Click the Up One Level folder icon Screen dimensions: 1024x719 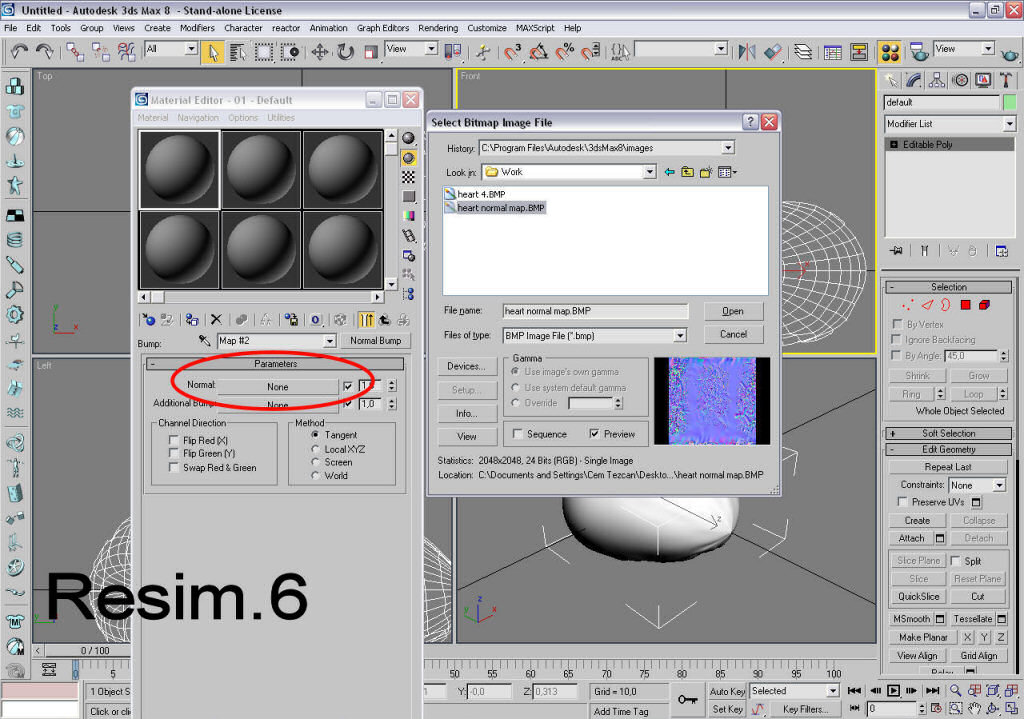687,172
